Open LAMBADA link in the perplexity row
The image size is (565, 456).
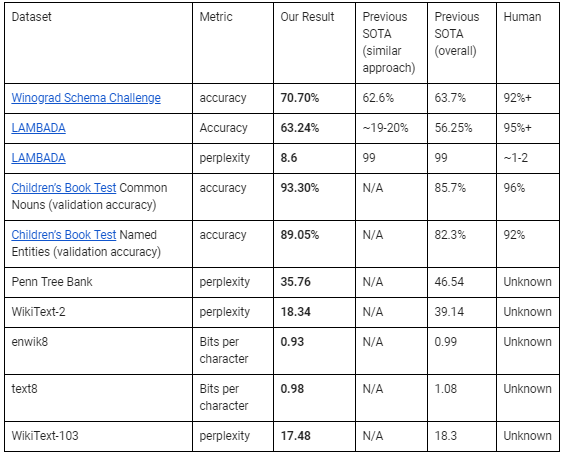click(x=39, y=158)
